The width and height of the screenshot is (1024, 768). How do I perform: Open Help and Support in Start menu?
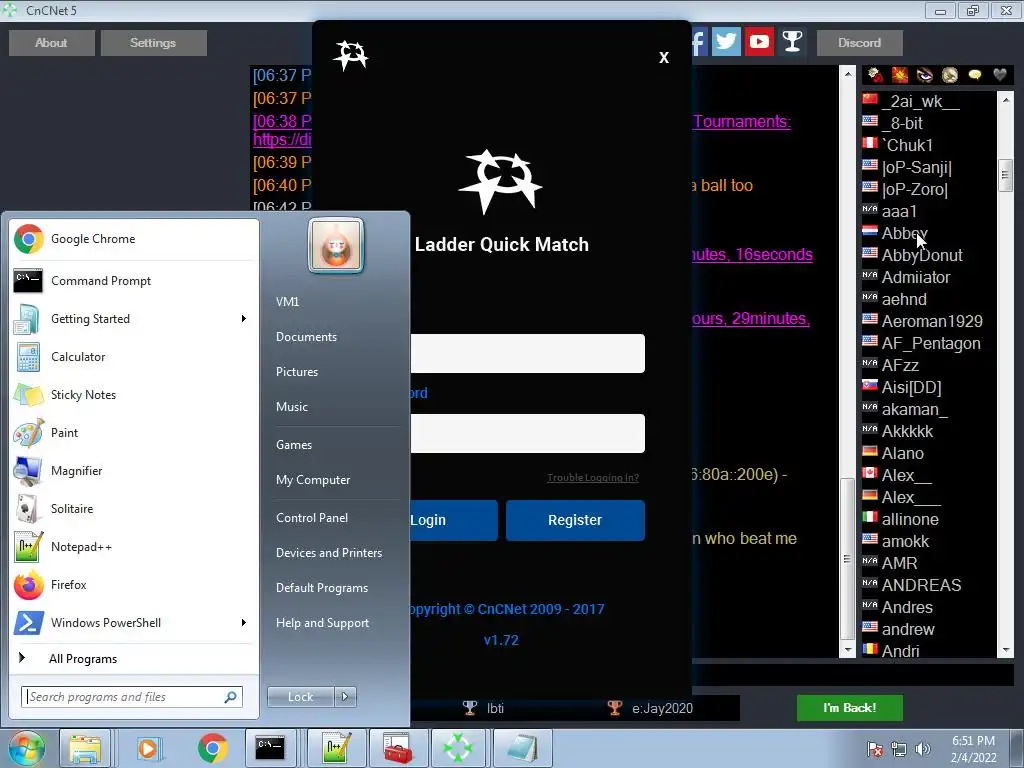pyautogui.click(x=323, y=623)
